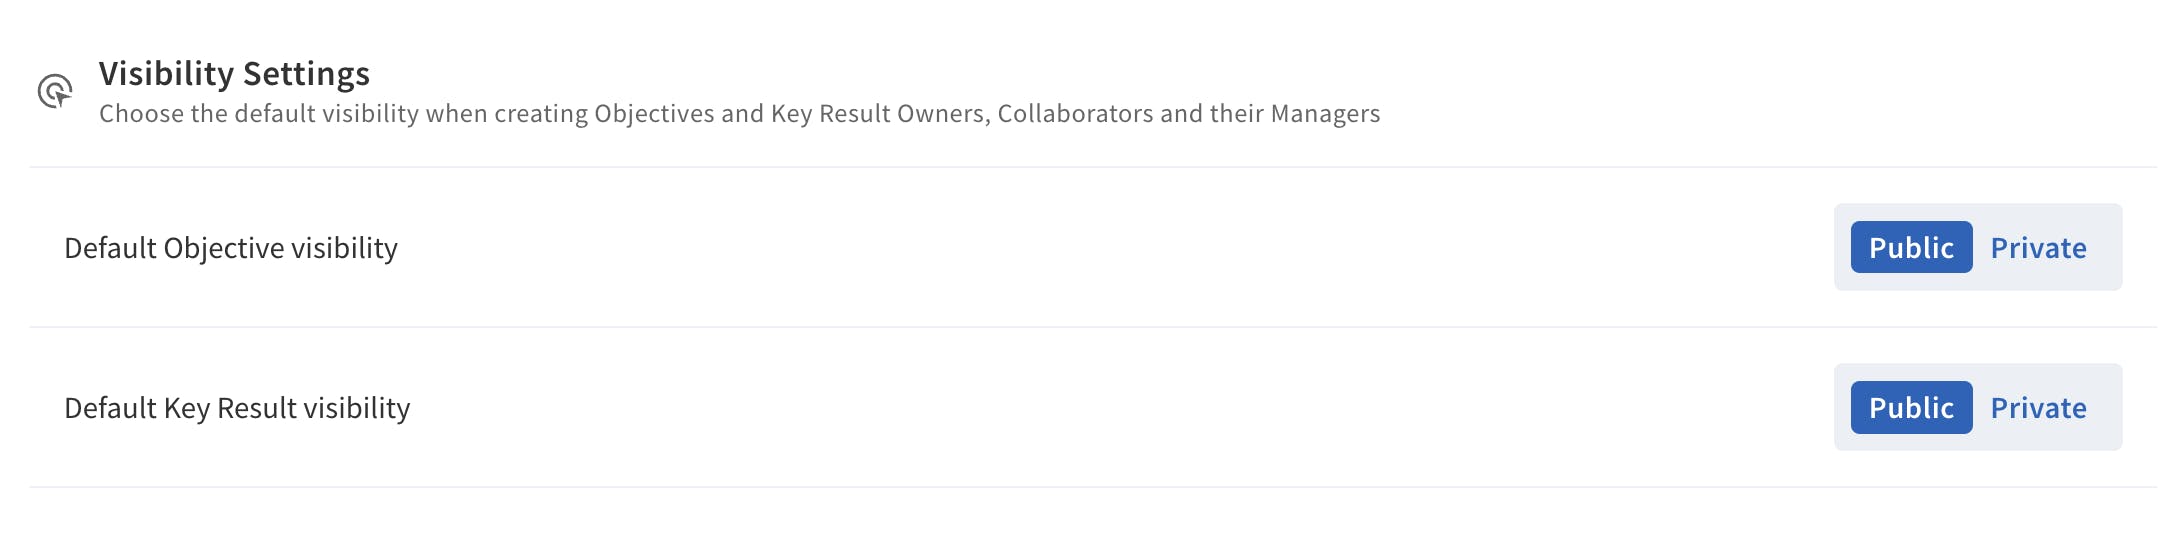Click the visibility description text under the heading
This screenshot has height=542, width=2184.
[x=739, y=114]
